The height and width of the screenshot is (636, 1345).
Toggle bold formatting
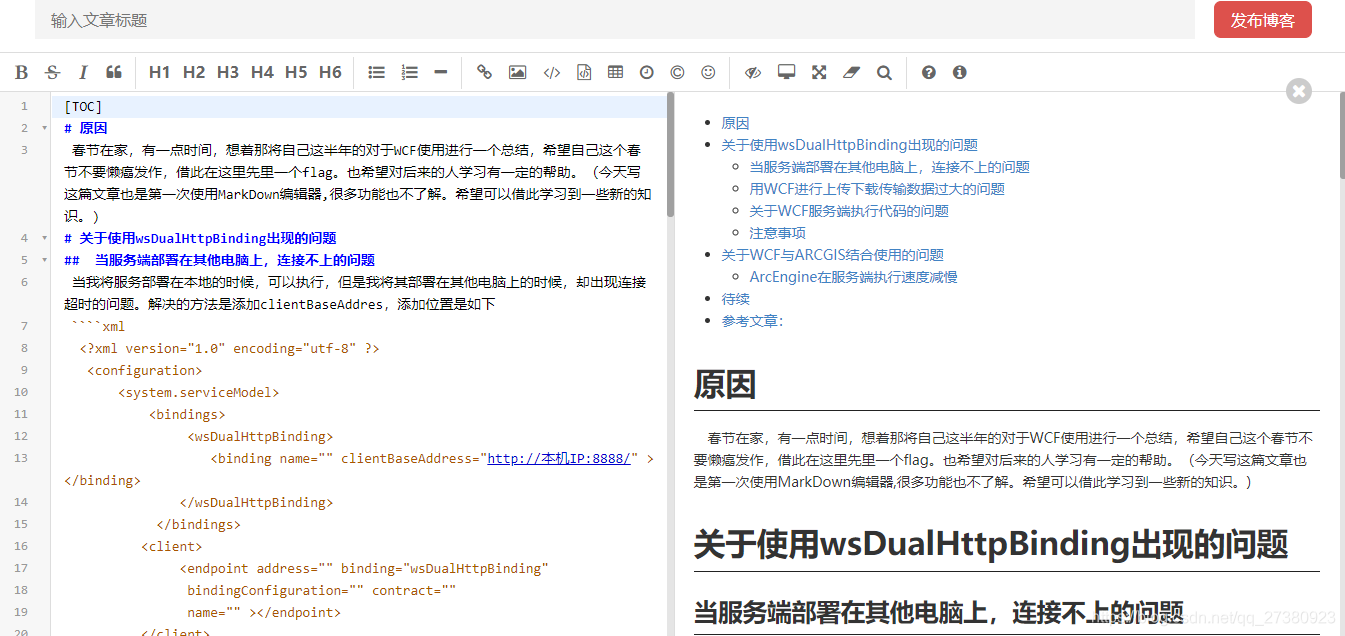pos(22,72)
